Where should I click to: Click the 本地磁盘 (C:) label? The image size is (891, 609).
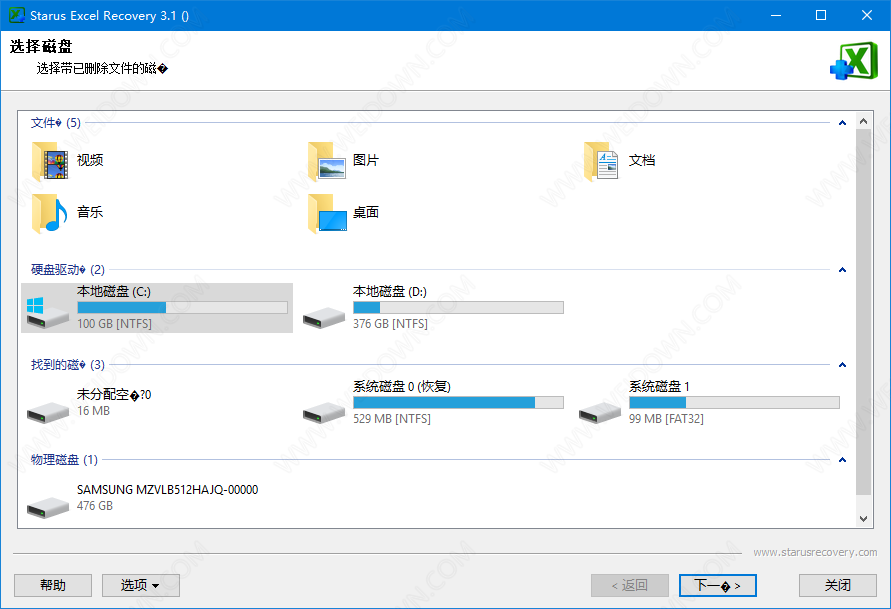pos(114,292)
